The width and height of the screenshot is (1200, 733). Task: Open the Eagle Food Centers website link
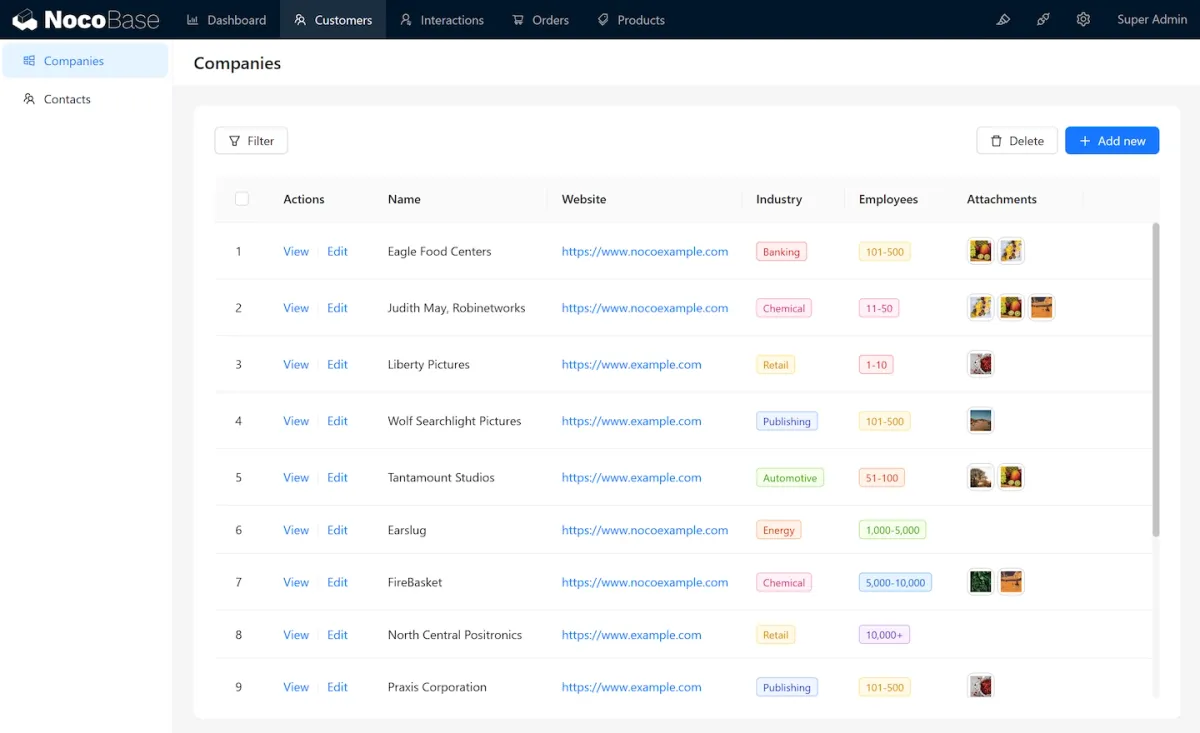point(645,252)
